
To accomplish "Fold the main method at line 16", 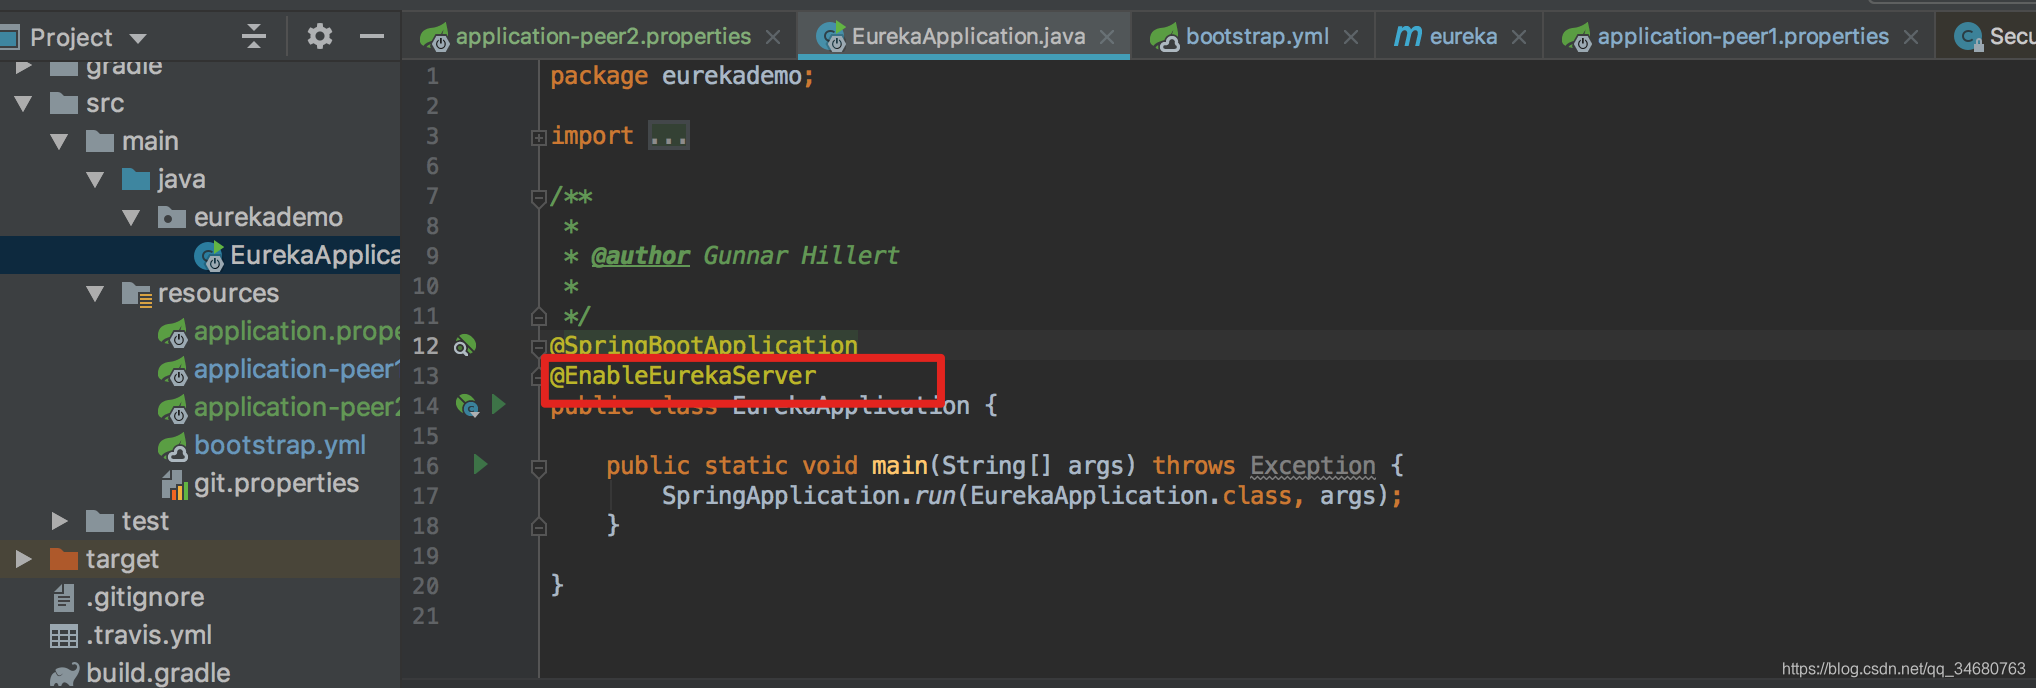I will tap(538, 467).
